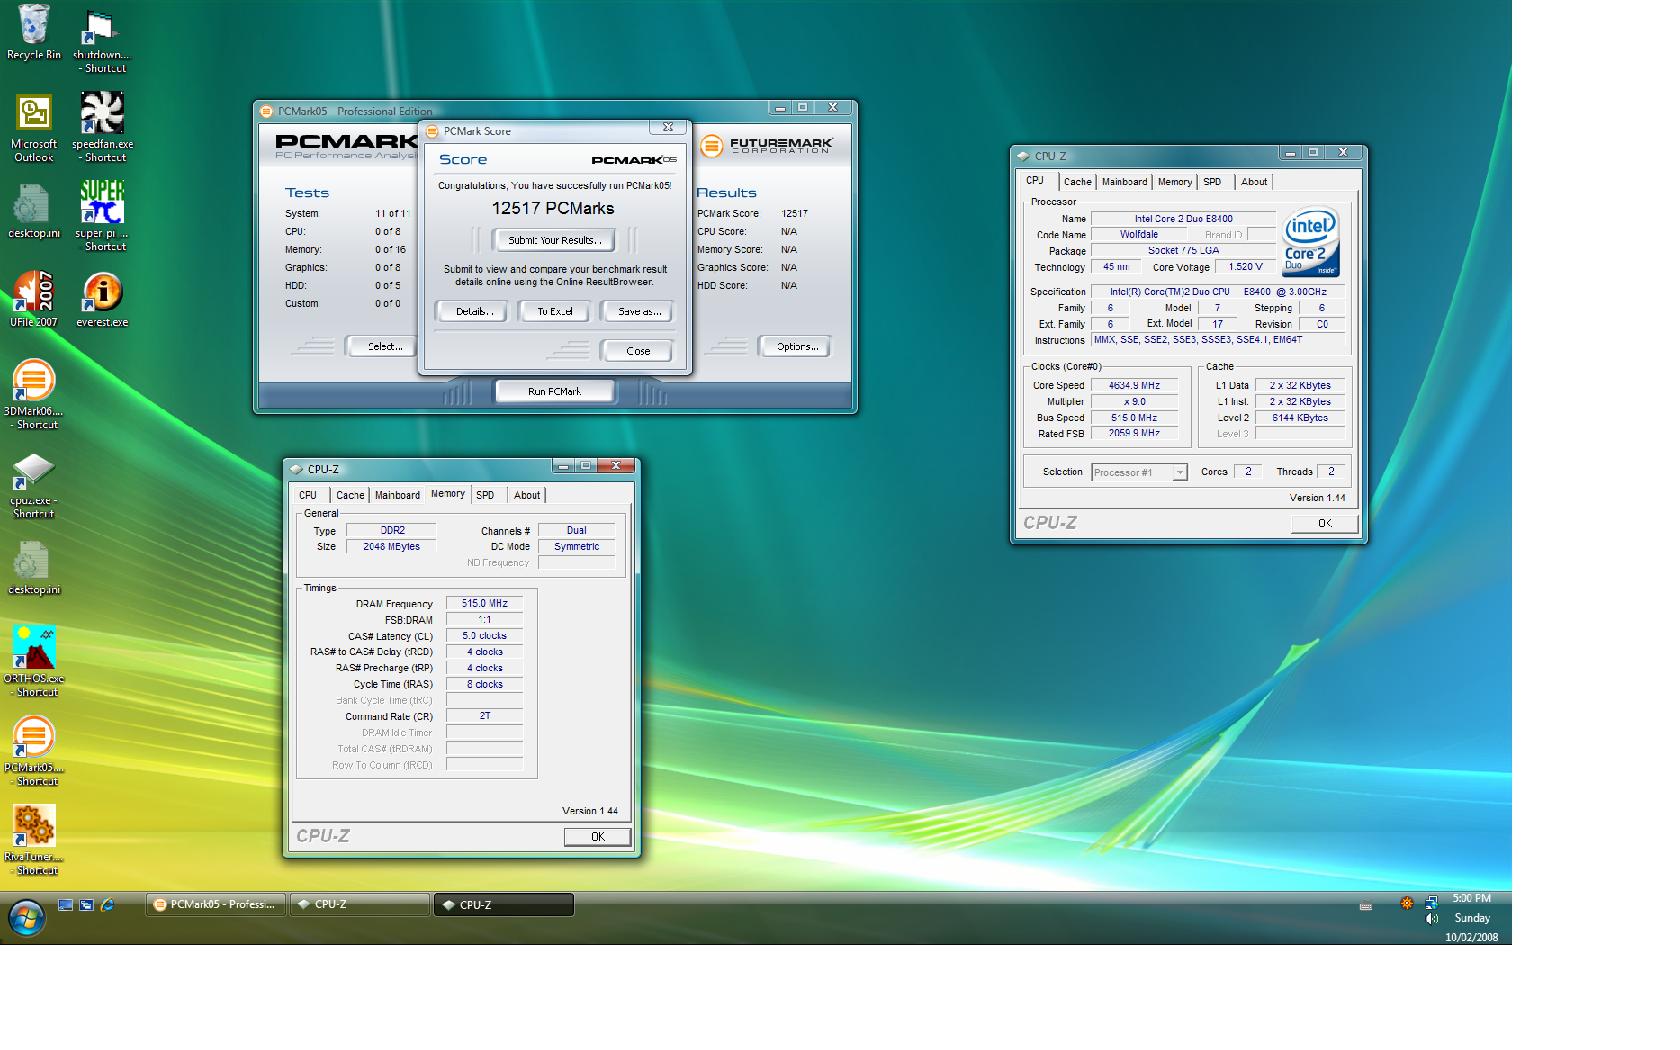
Task: Open the Processor #1 selection dropdown
Action: click(x=1139, y=472)
